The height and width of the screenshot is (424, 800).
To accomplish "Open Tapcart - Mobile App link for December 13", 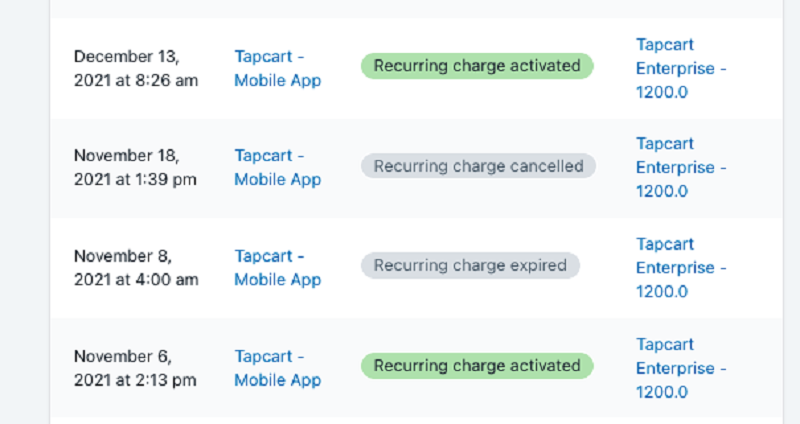I will tap(277, 68).
